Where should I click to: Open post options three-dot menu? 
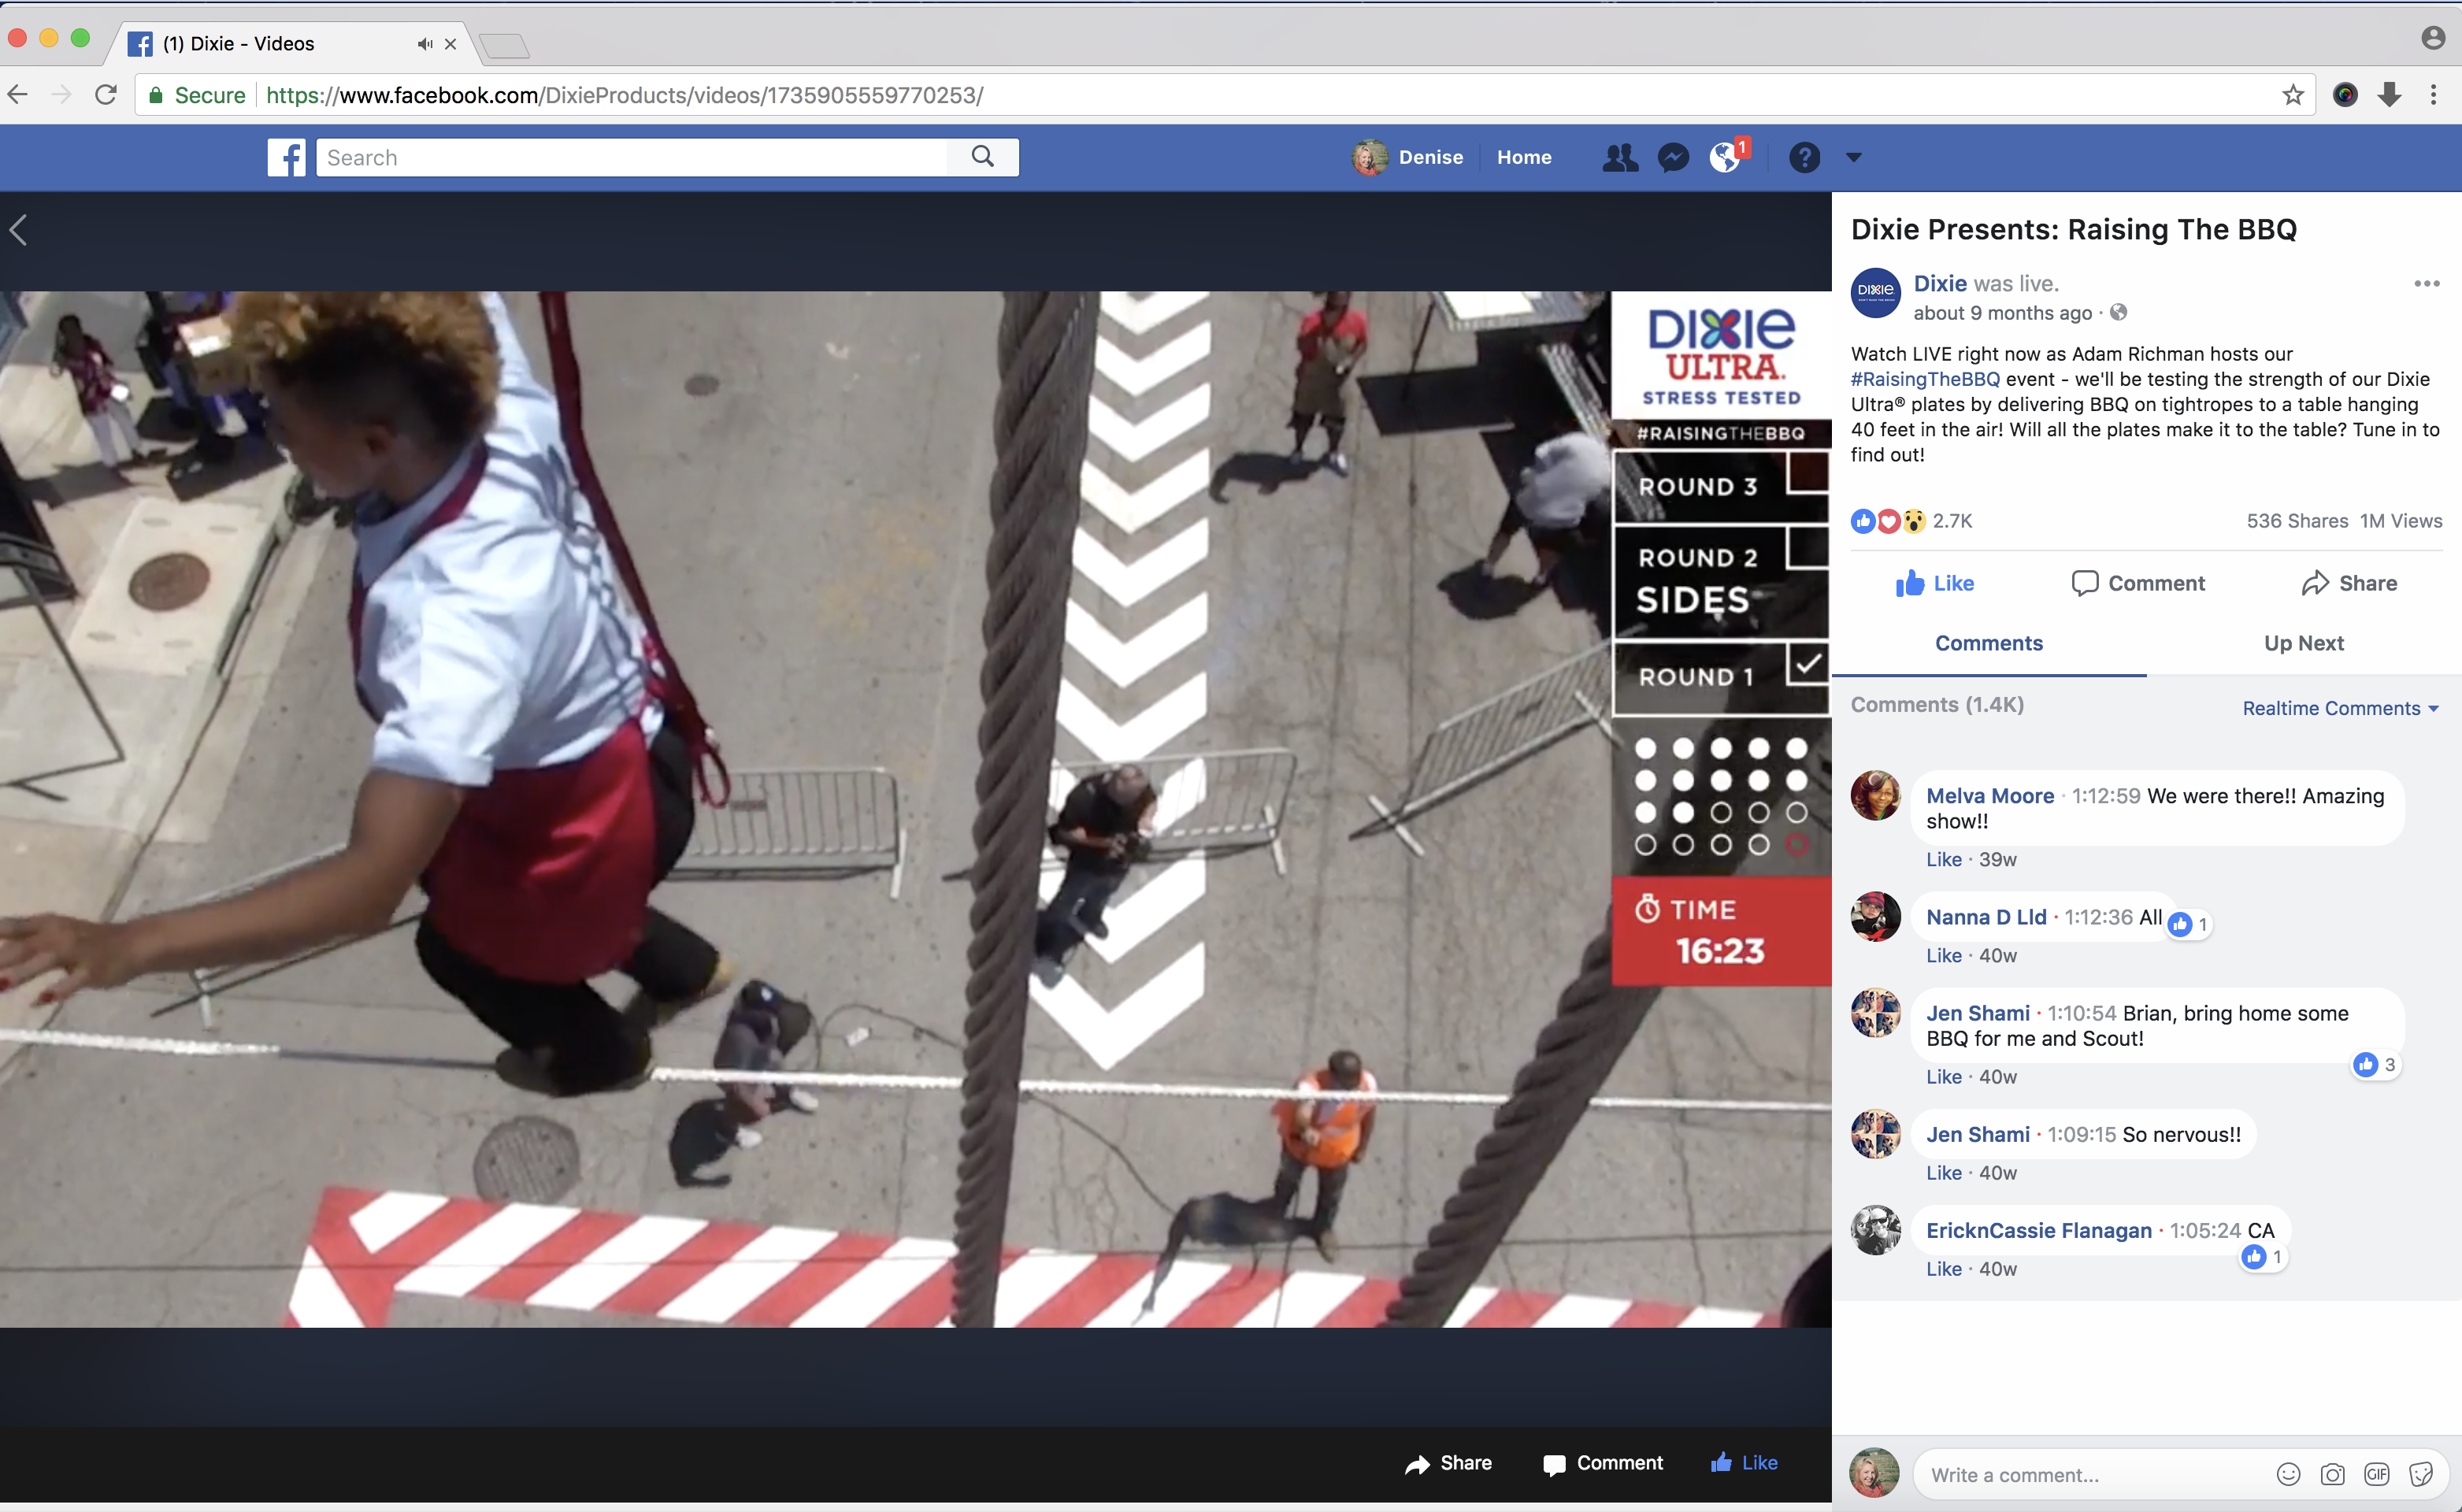pos(2426,284)
